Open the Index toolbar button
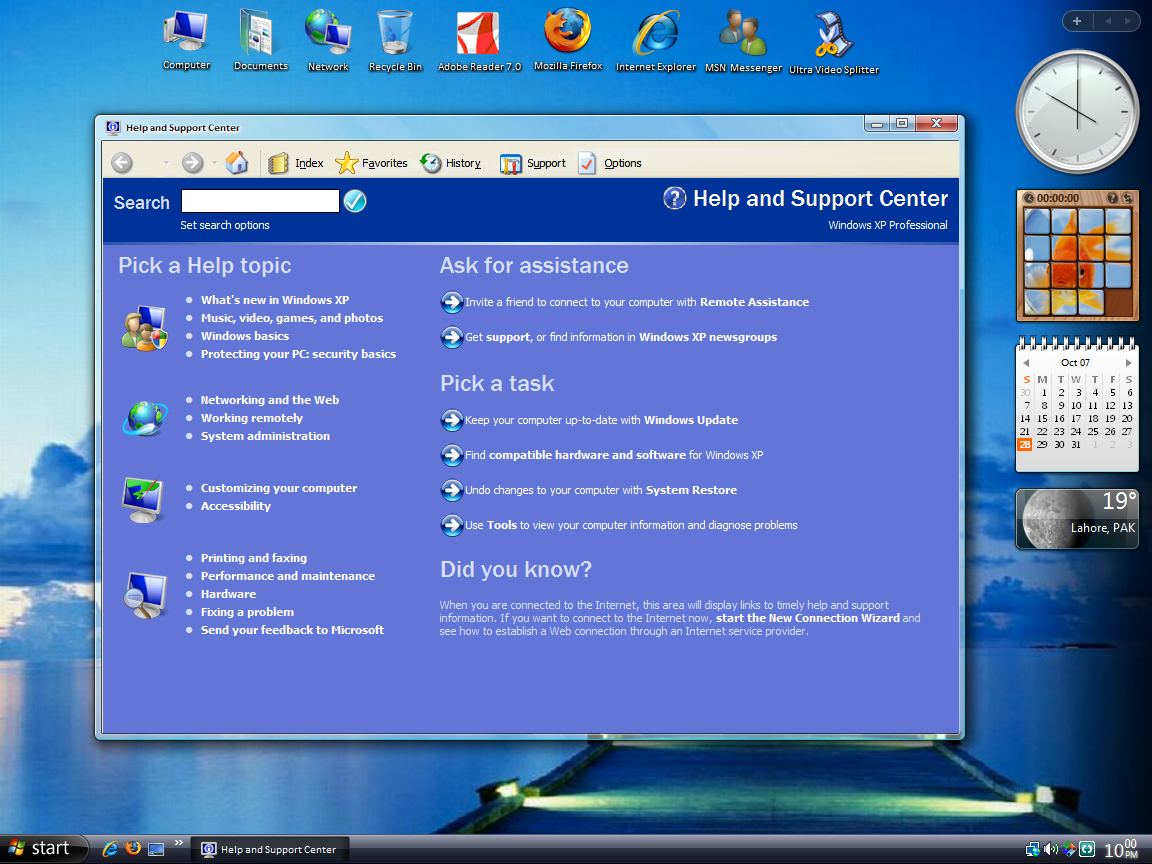 pos(296,163)
